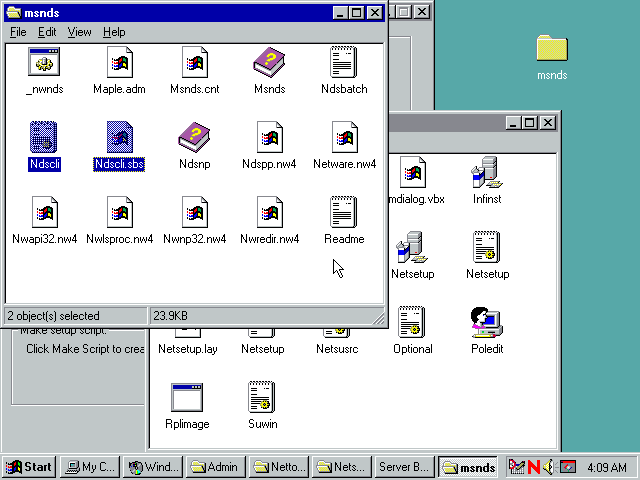Select the Netsetup program icon with computer
This screenshot has width=640, height=480.
(412, 247)
